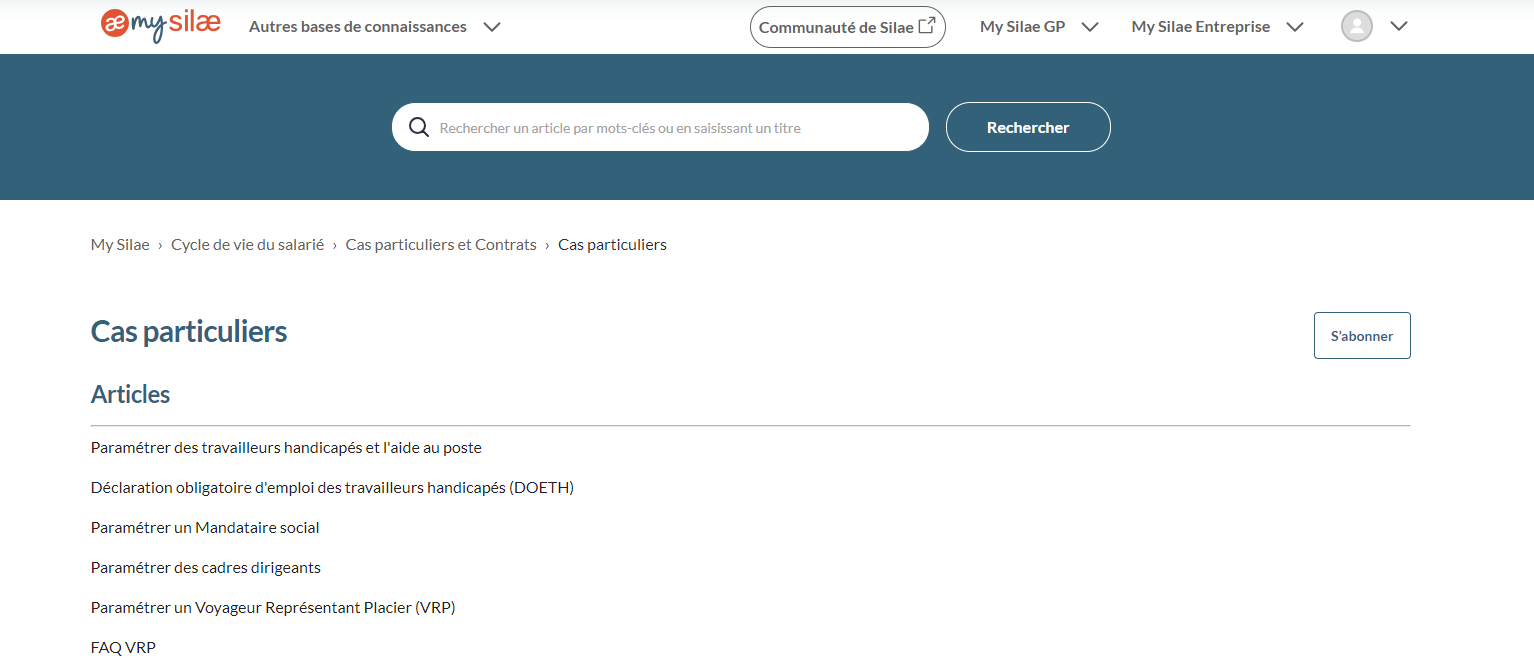Open Communauté de Silae link
The image size is (1534, 670).
(836, 27)
